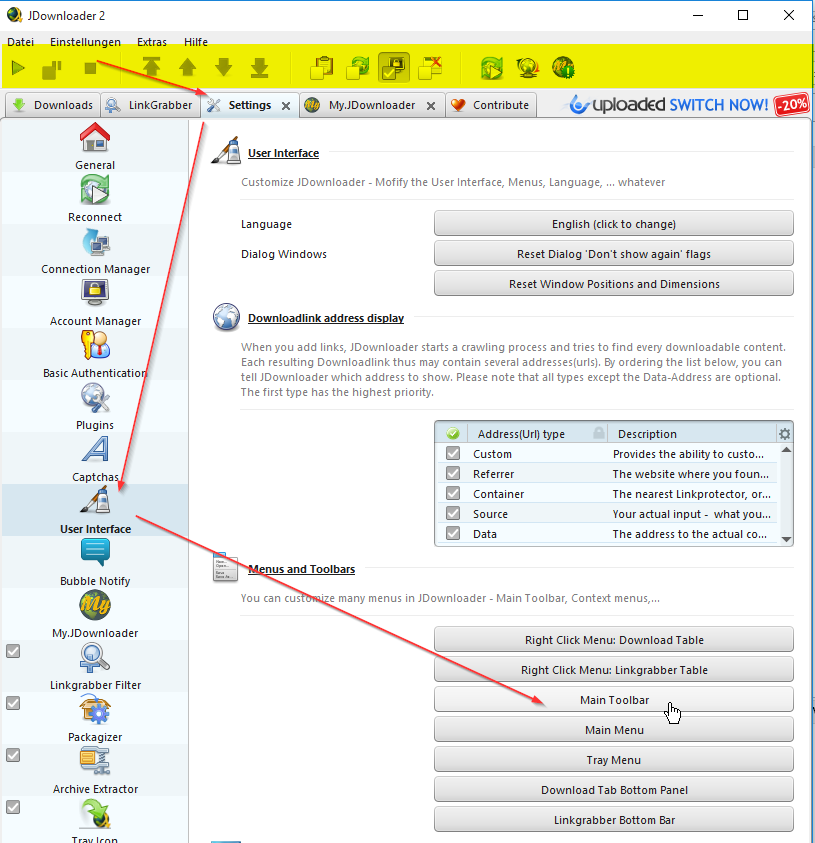Close the Settings tab
The height and width of the screenshot is (843, 815).
point(286,106)
